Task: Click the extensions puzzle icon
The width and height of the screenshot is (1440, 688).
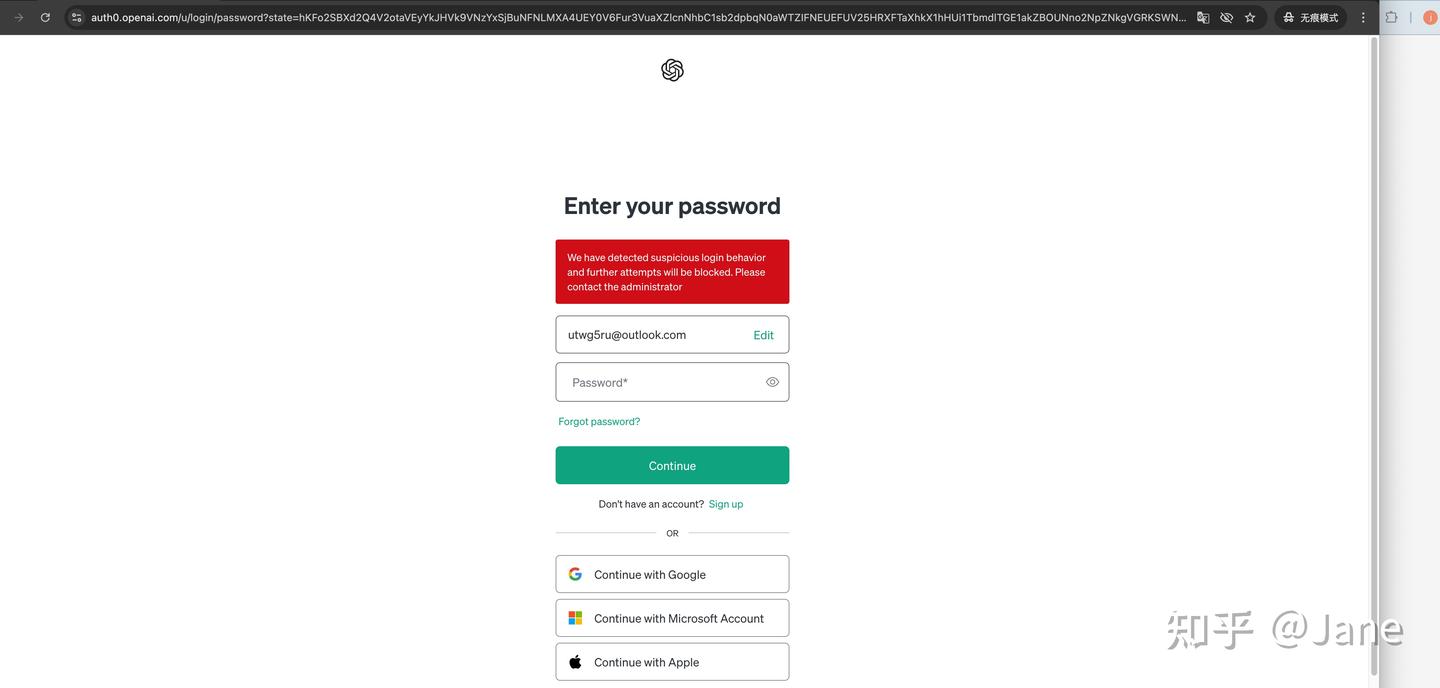Action: point(1391,17)
